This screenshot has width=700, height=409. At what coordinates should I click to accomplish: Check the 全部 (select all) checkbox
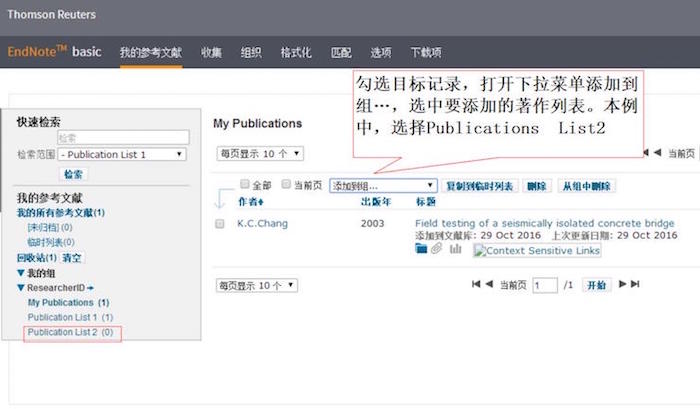[245, 184]
